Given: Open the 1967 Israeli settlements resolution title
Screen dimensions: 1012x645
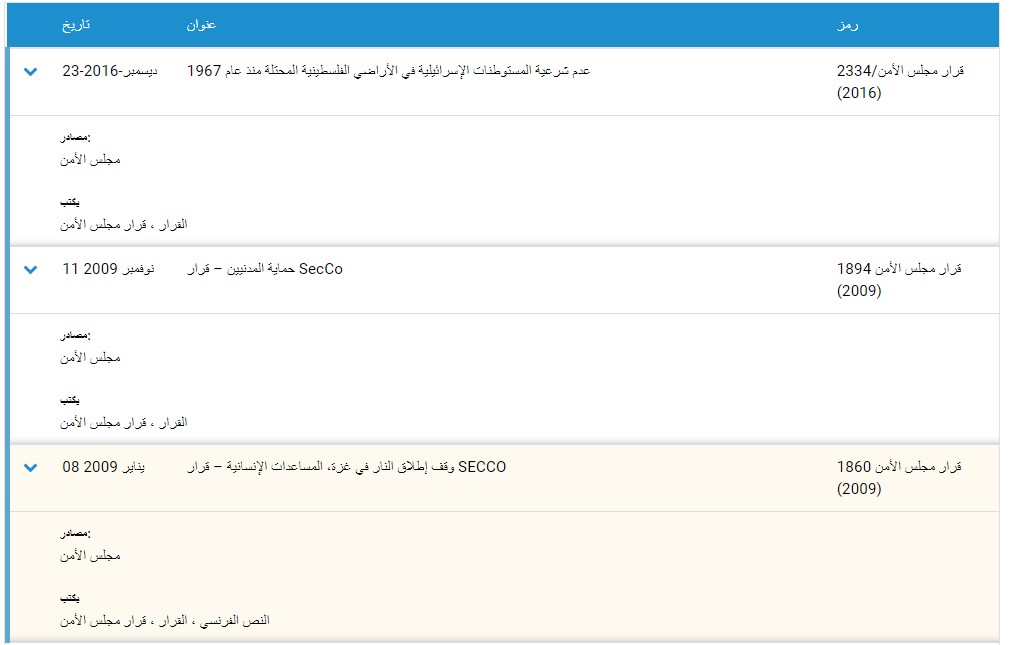Looking at the screenshot, I should (x=388, y=72).
